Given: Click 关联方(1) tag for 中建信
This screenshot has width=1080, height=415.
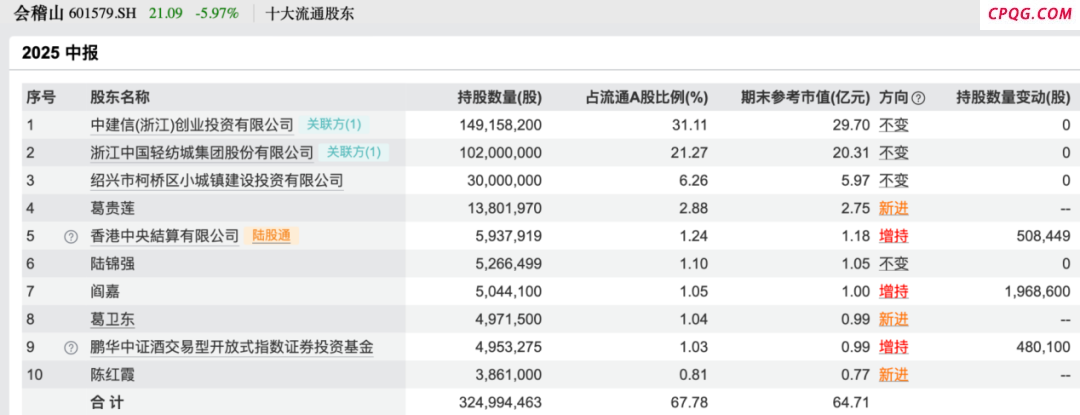Looking at the screenshot, I should [x=334, y=125].
